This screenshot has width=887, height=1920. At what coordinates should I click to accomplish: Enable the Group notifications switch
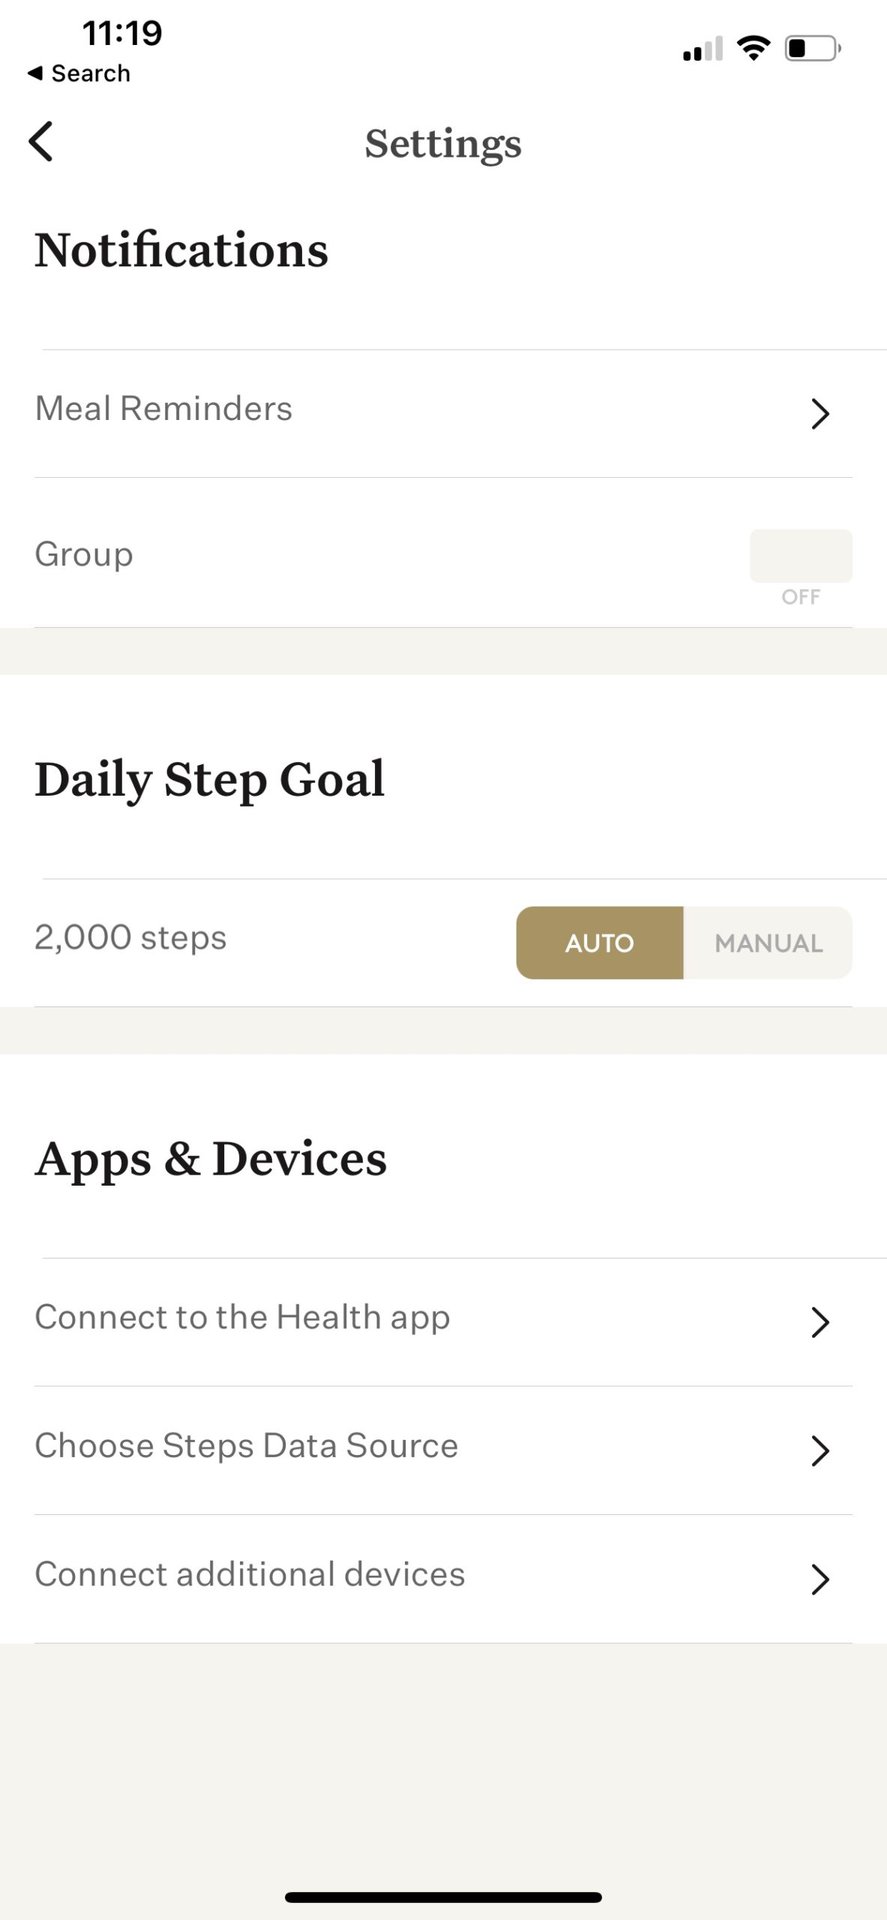coord(800,556)
